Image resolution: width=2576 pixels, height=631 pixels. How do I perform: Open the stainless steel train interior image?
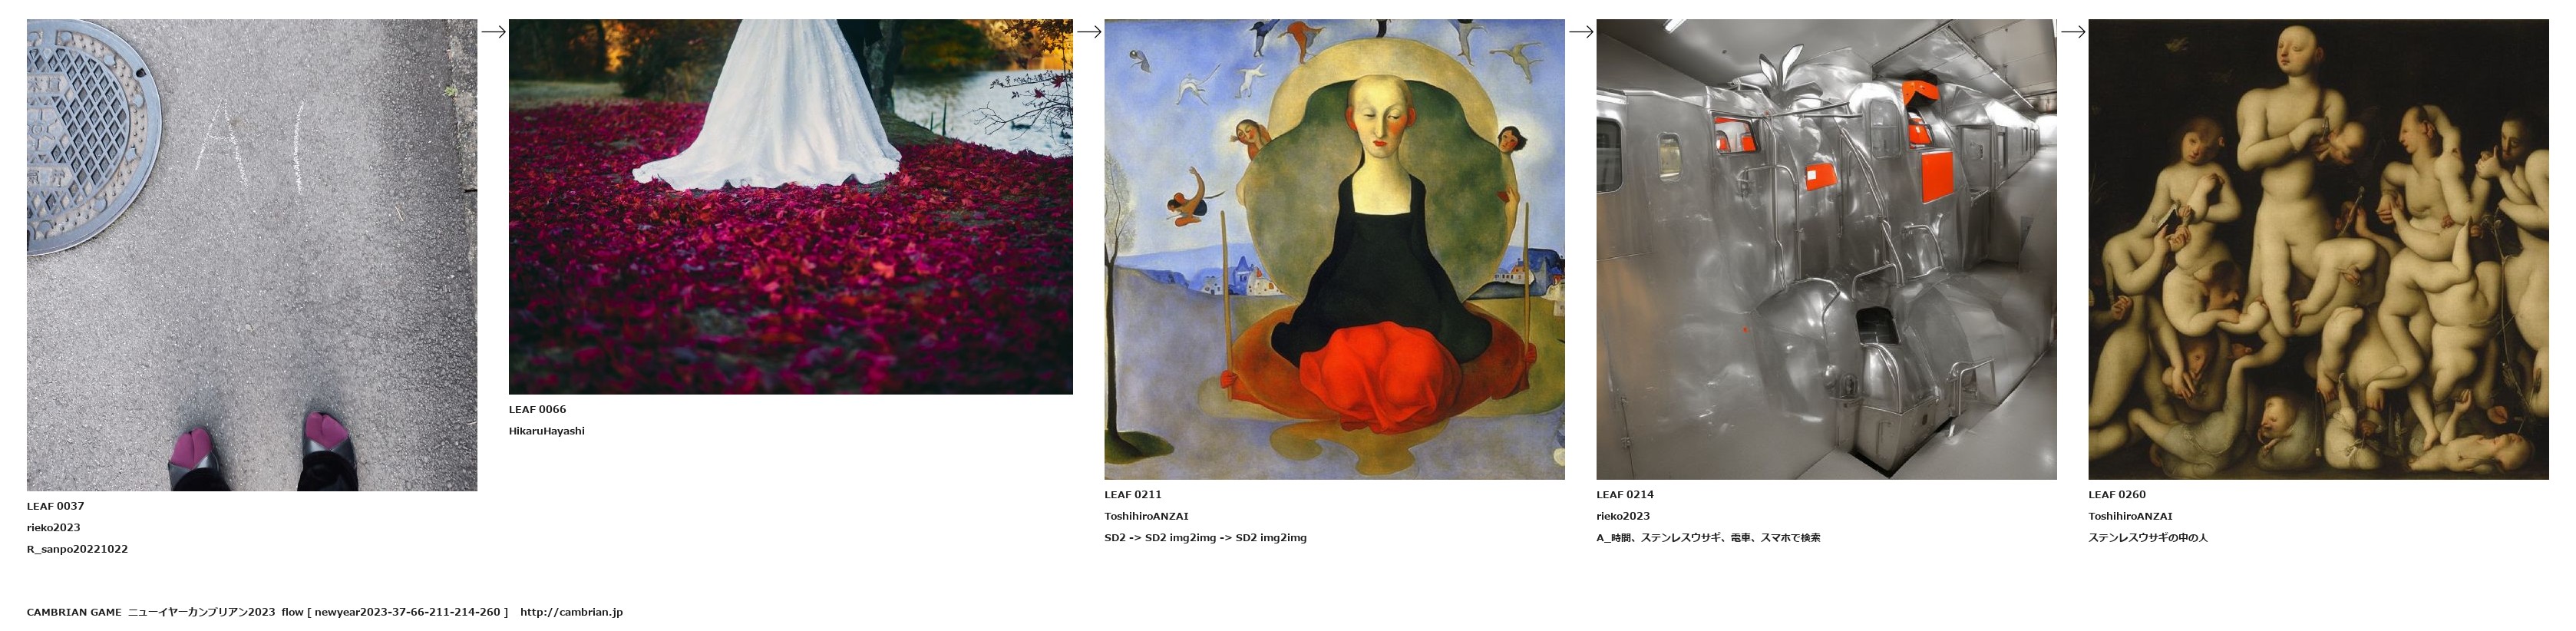point(1826,249)
